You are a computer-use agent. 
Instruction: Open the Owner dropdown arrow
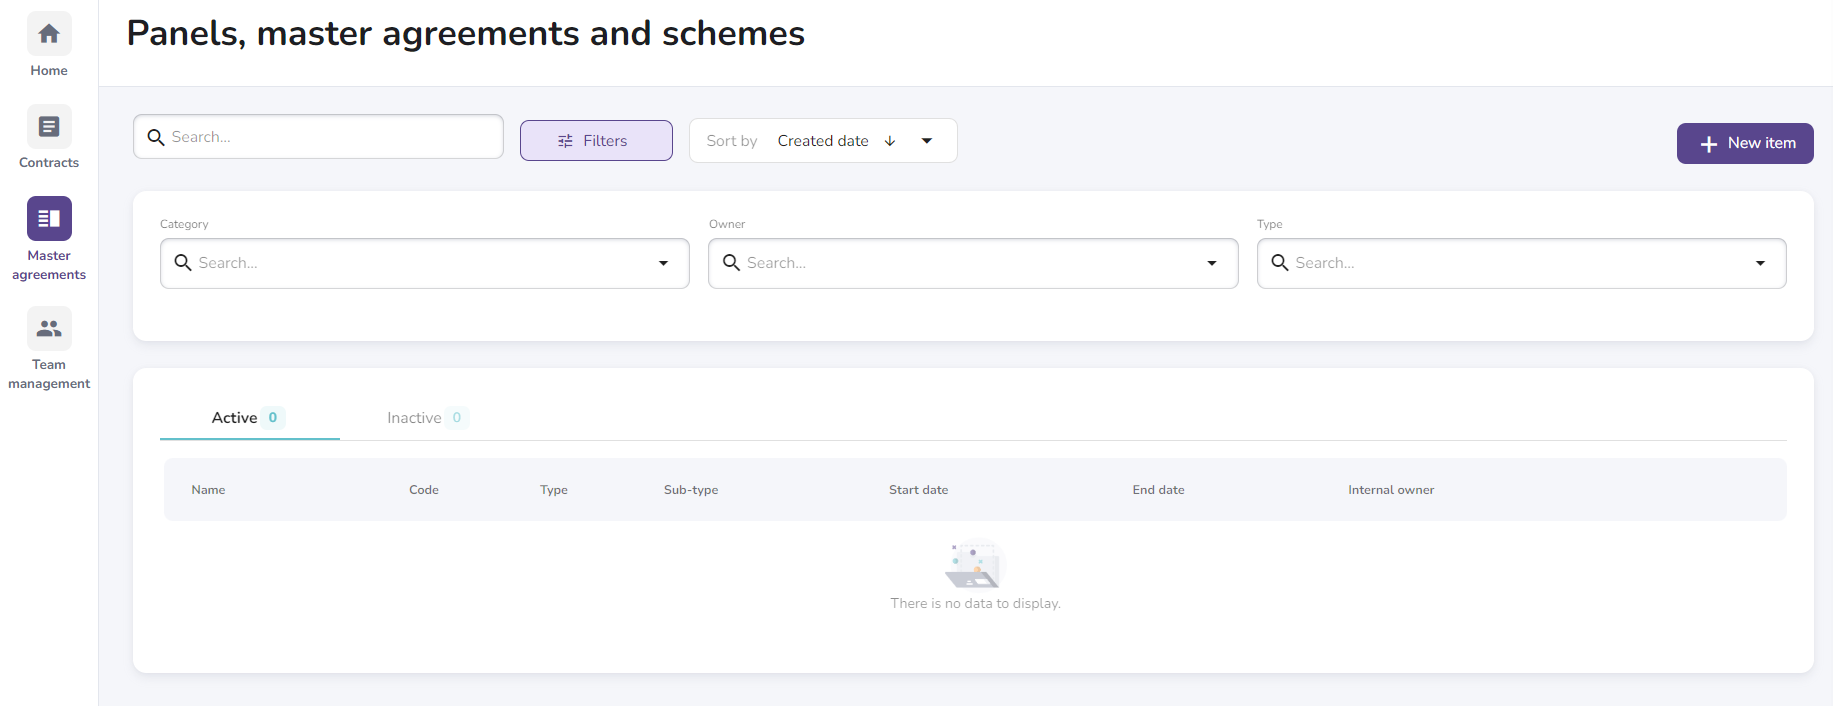click(1212, 263)
